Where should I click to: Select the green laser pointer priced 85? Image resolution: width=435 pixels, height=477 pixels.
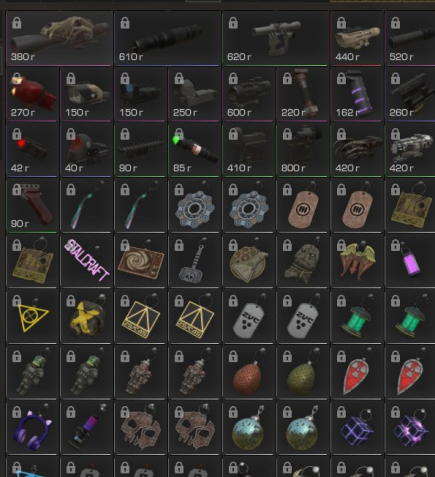point(195,150)
